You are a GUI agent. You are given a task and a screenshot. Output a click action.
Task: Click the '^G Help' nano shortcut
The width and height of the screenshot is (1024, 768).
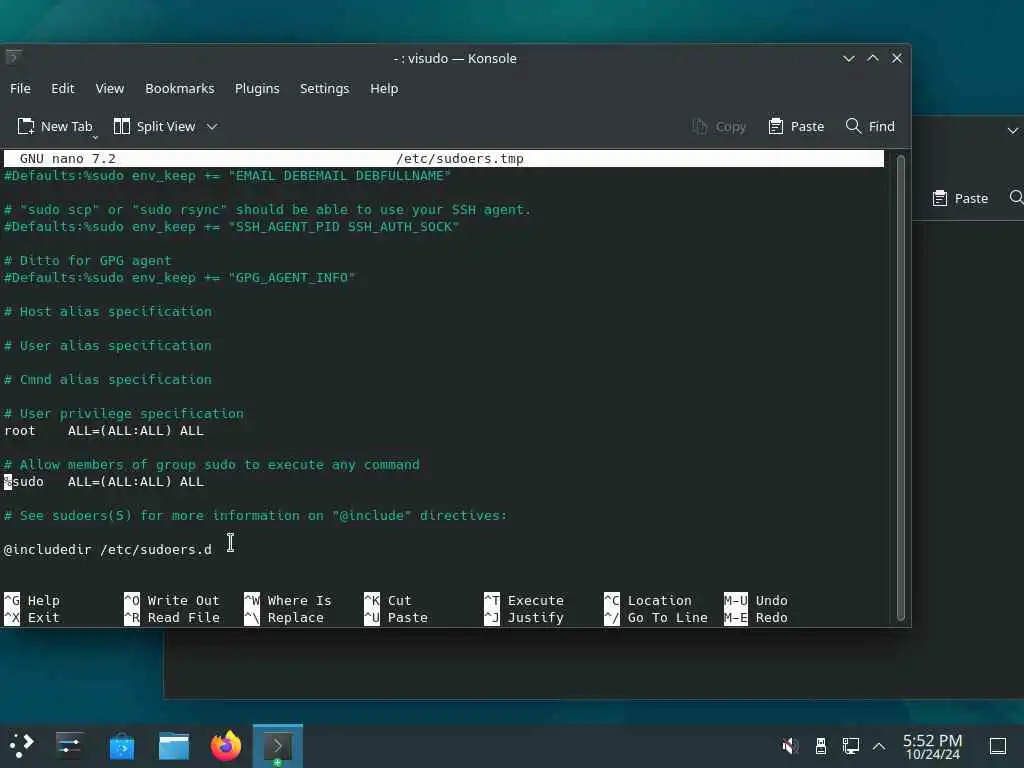click(32, 601)
